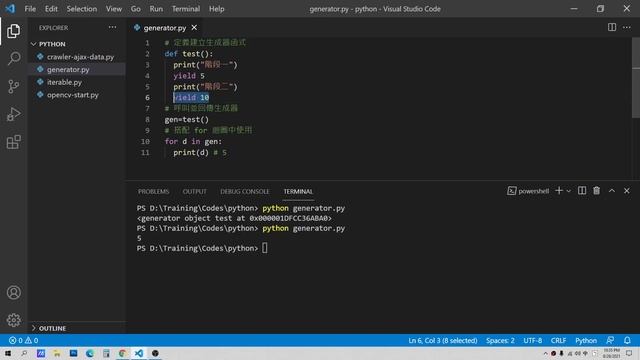Image resolution: width=640 pixels, height=360 pixels.
Task: Maximize the panel size with chevron
Action: coord(611,191)
